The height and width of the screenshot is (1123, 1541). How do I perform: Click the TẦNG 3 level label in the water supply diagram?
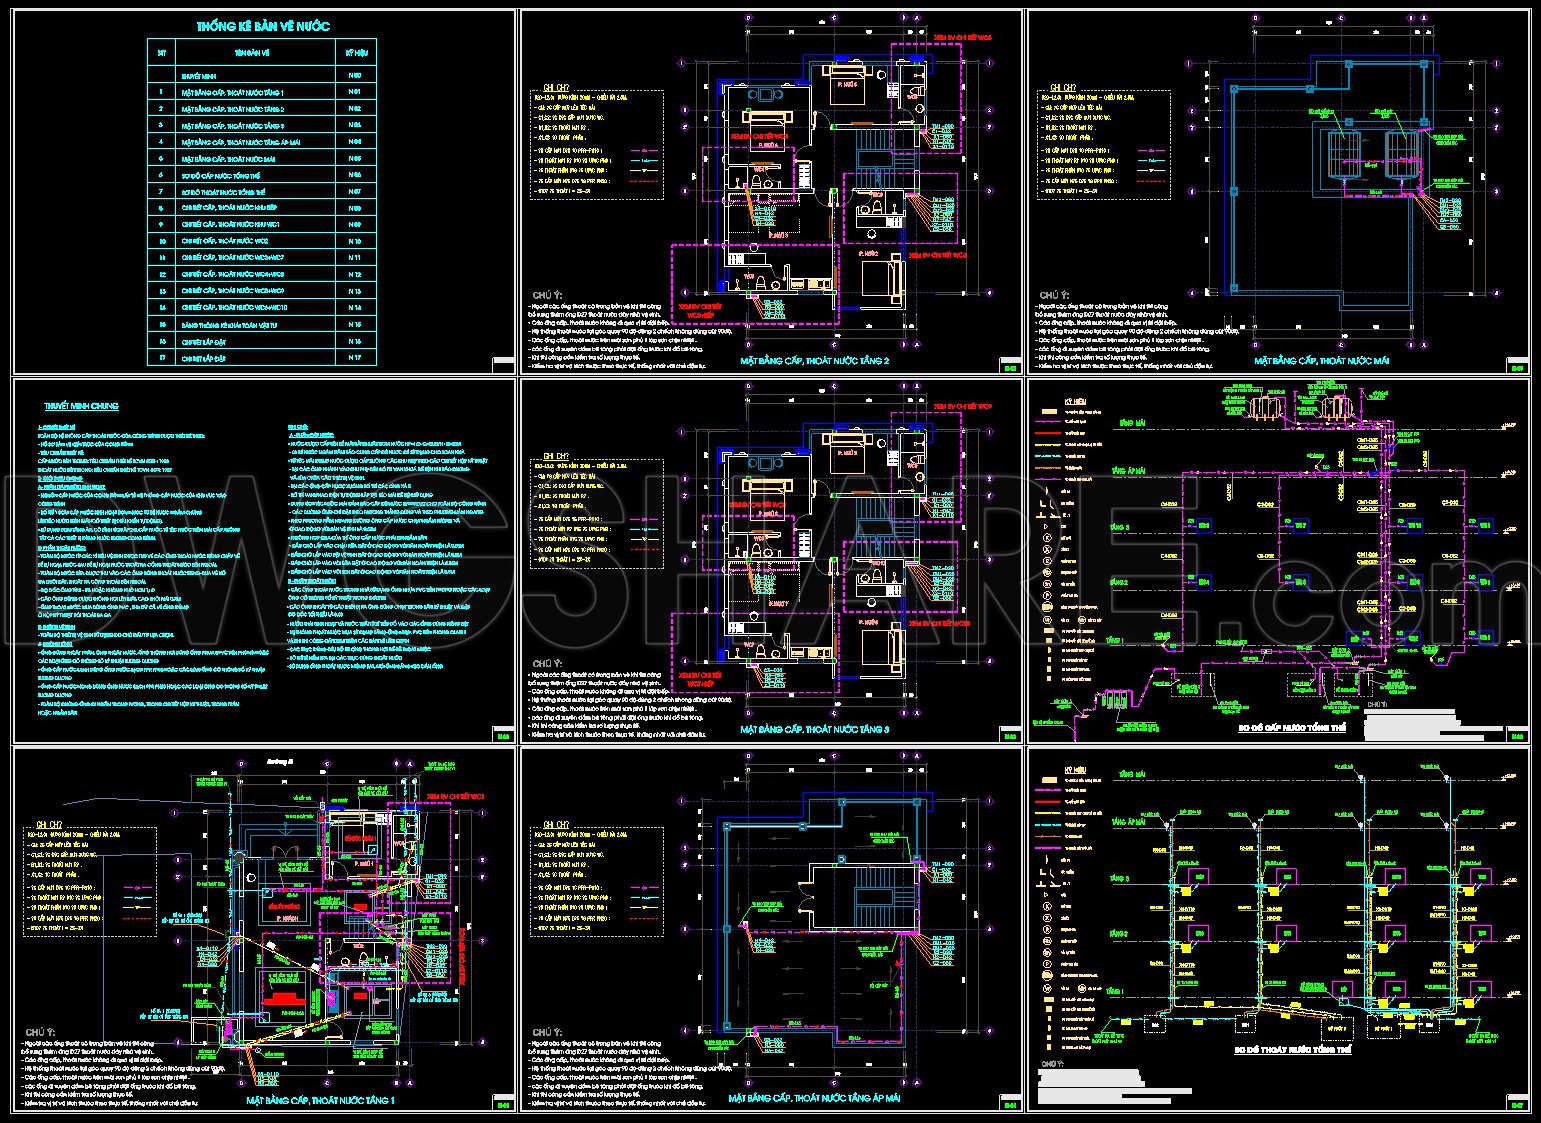point(1119,527)
